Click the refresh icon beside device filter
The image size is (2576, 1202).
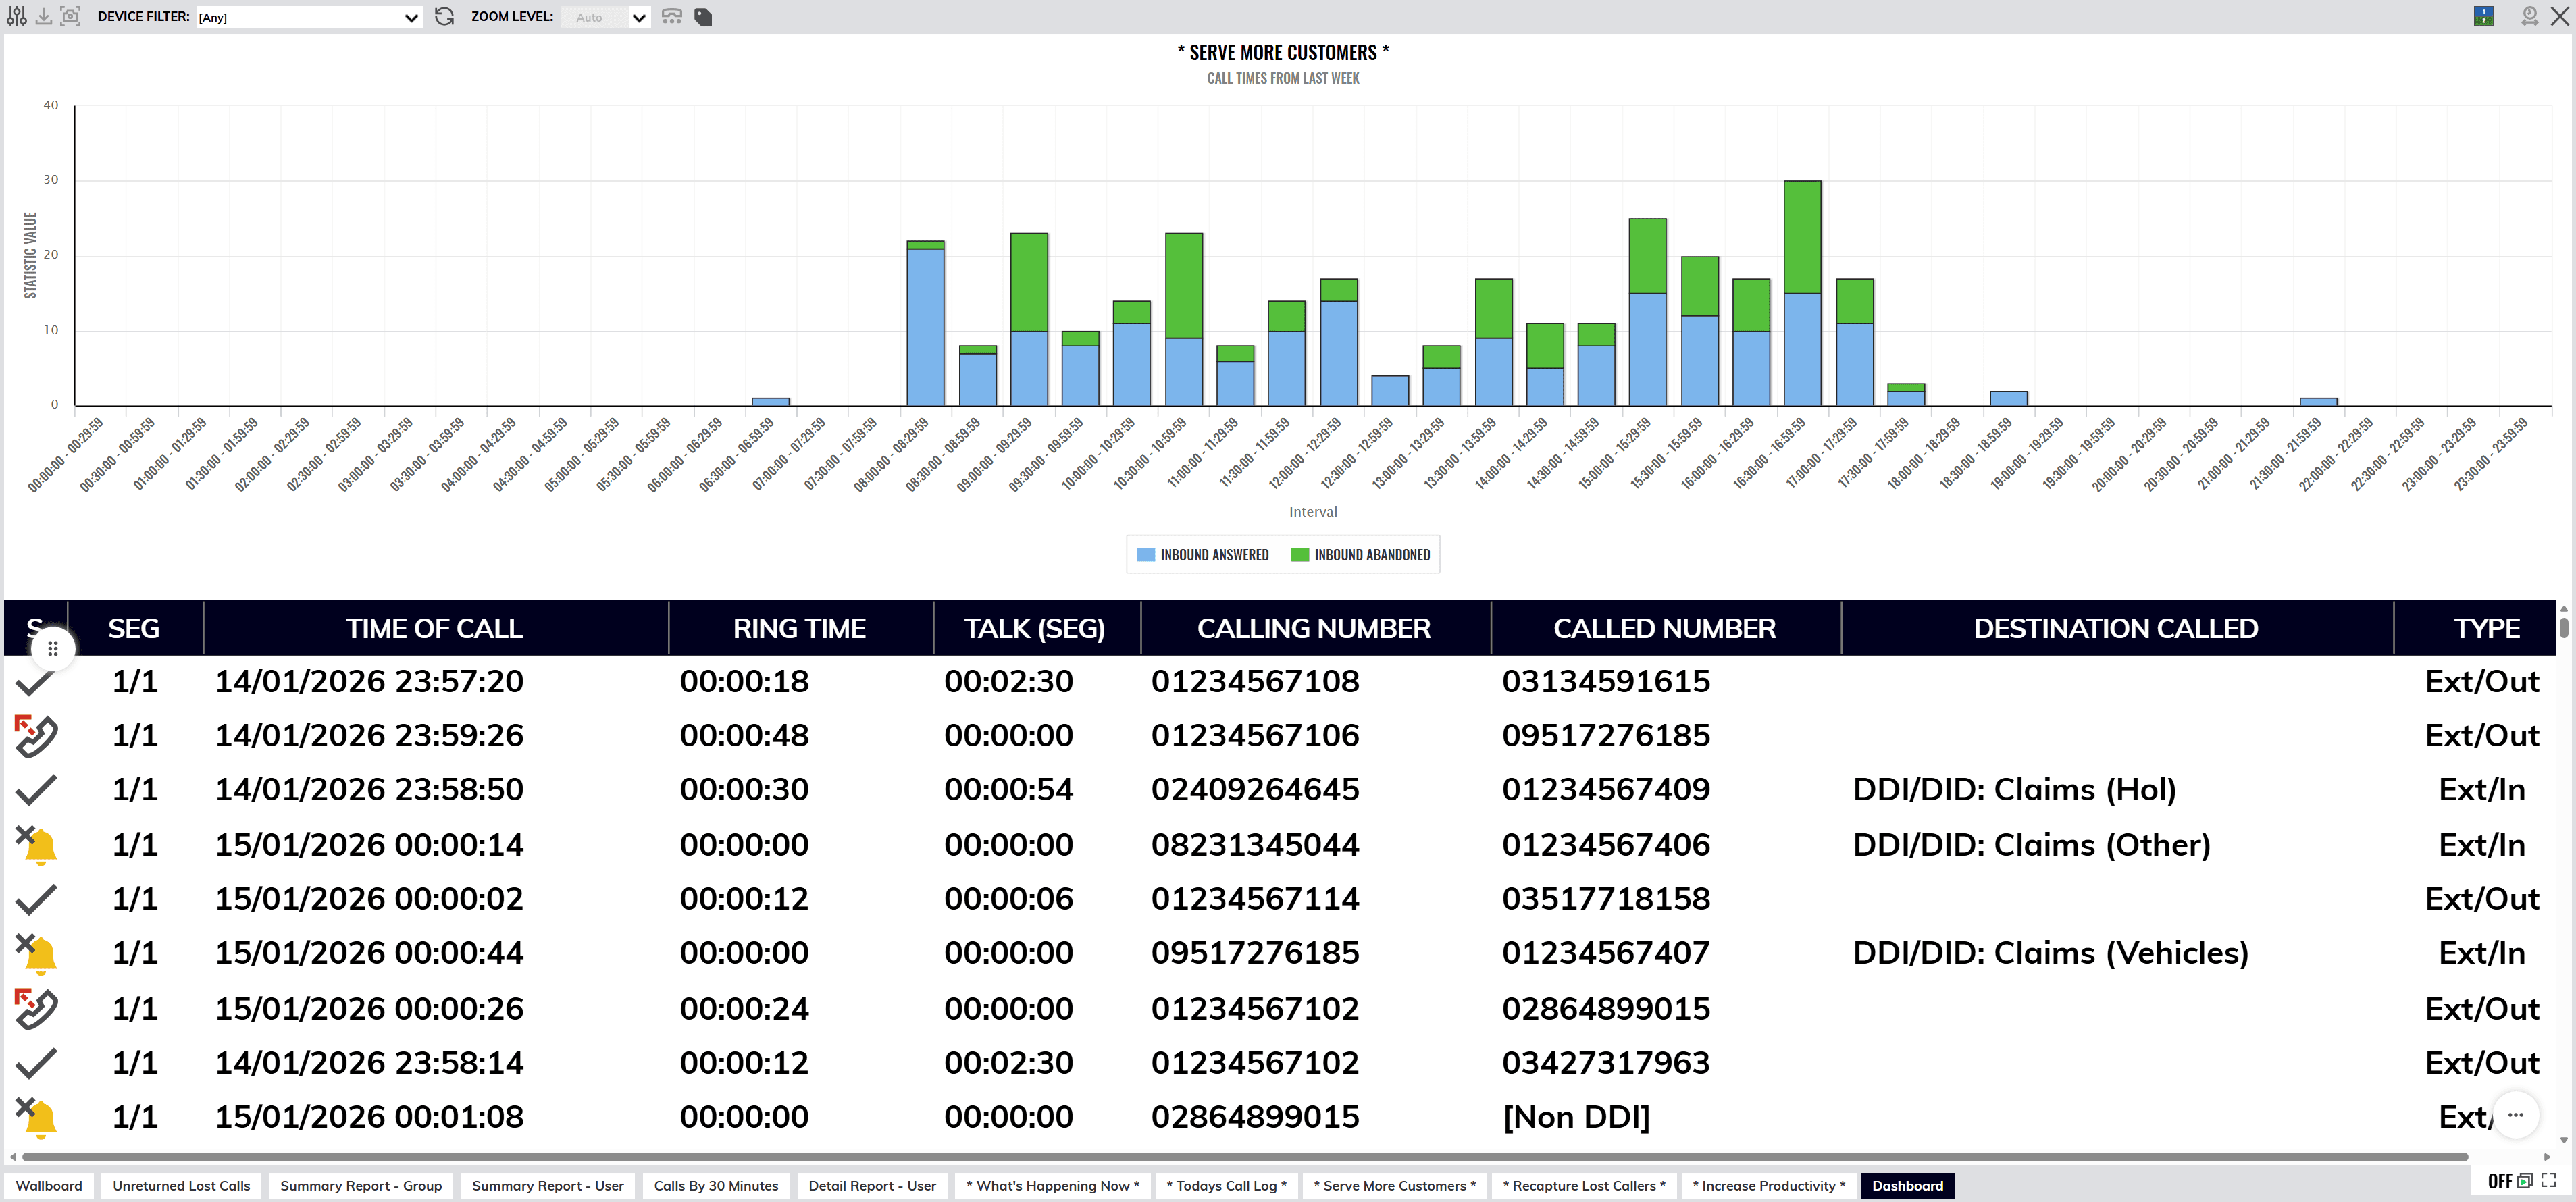tap(445, 16)
